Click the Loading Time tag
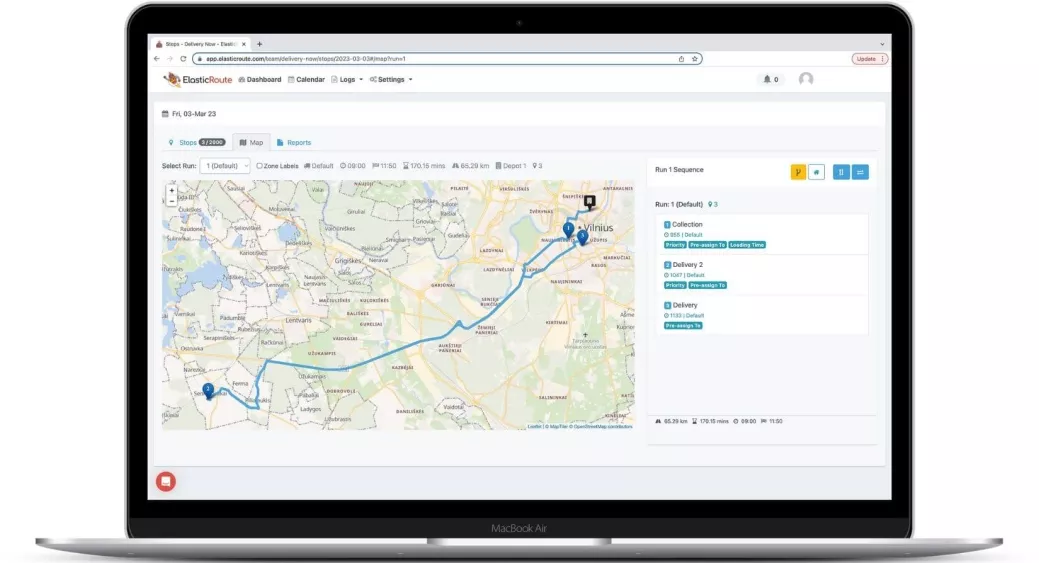 [747, 245]
